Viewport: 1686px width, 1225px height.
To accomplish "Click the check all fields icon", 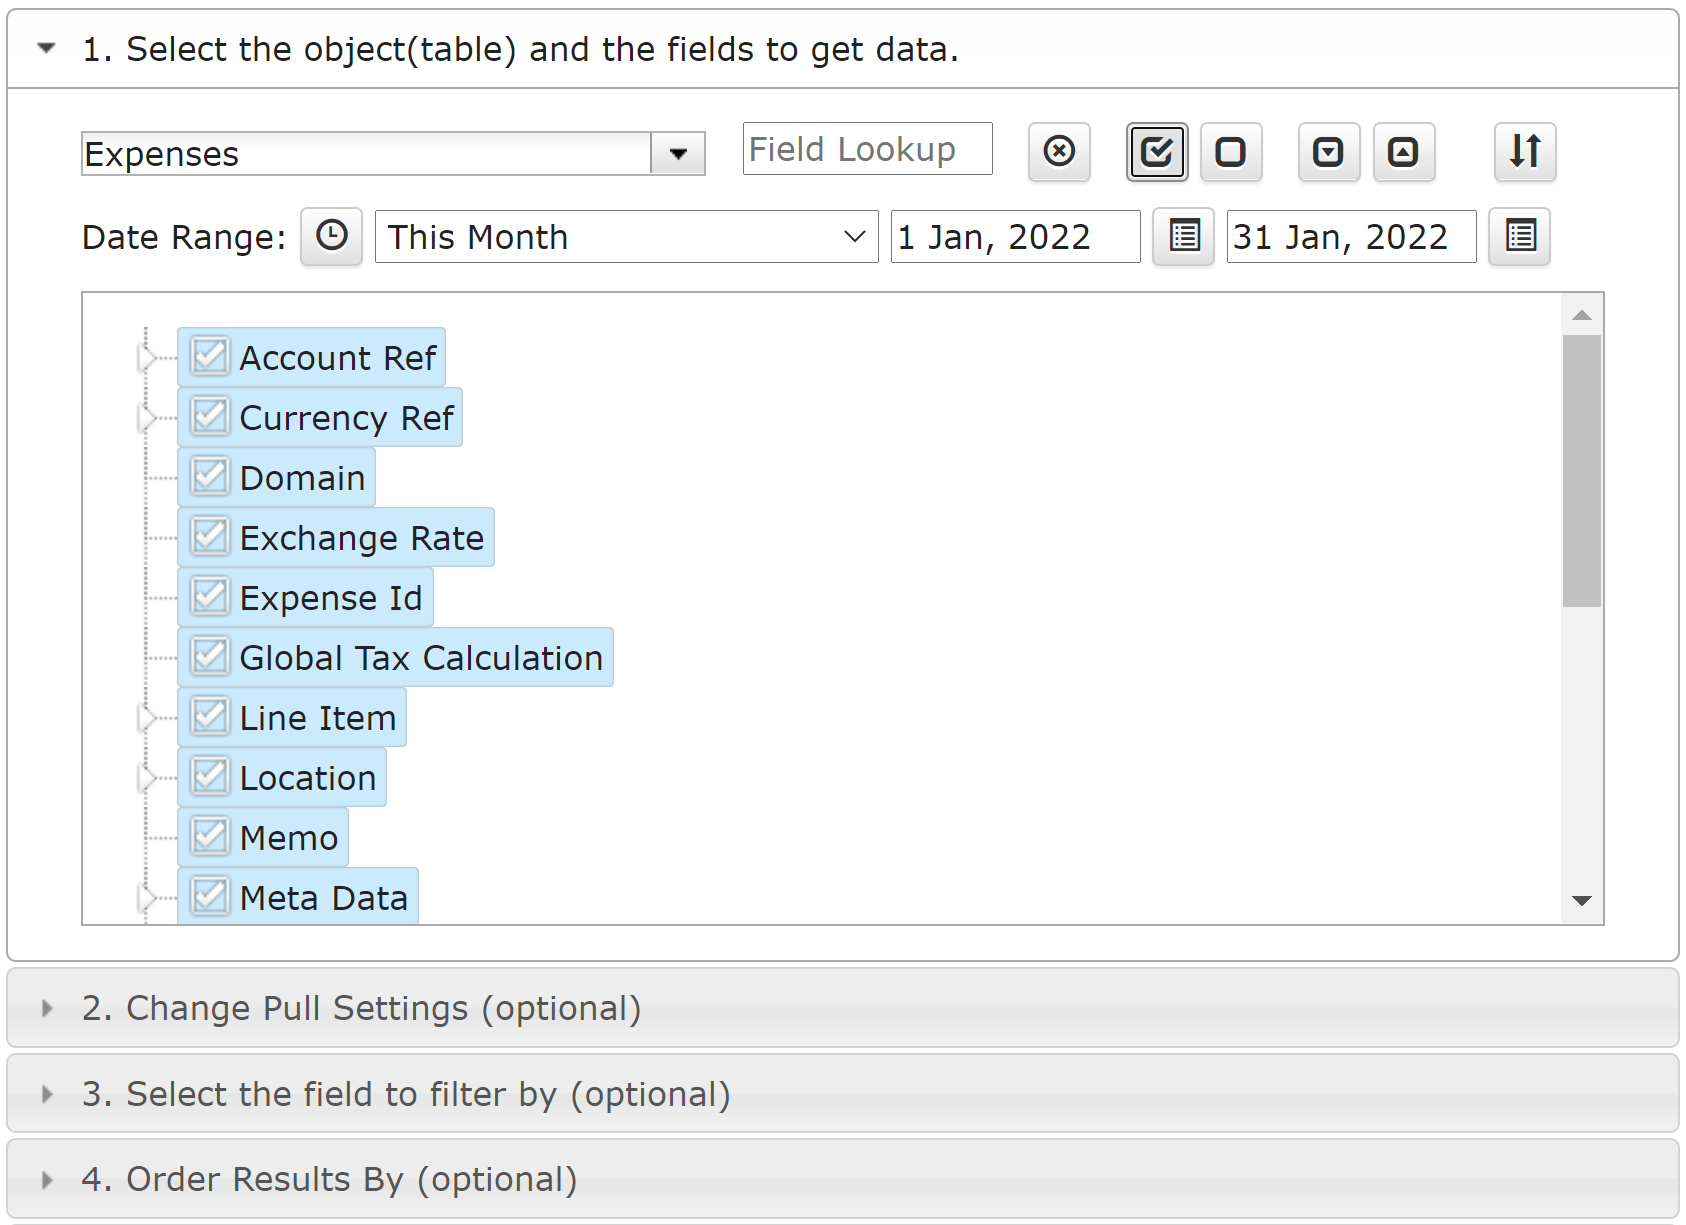I will (x=1157, y=152).
